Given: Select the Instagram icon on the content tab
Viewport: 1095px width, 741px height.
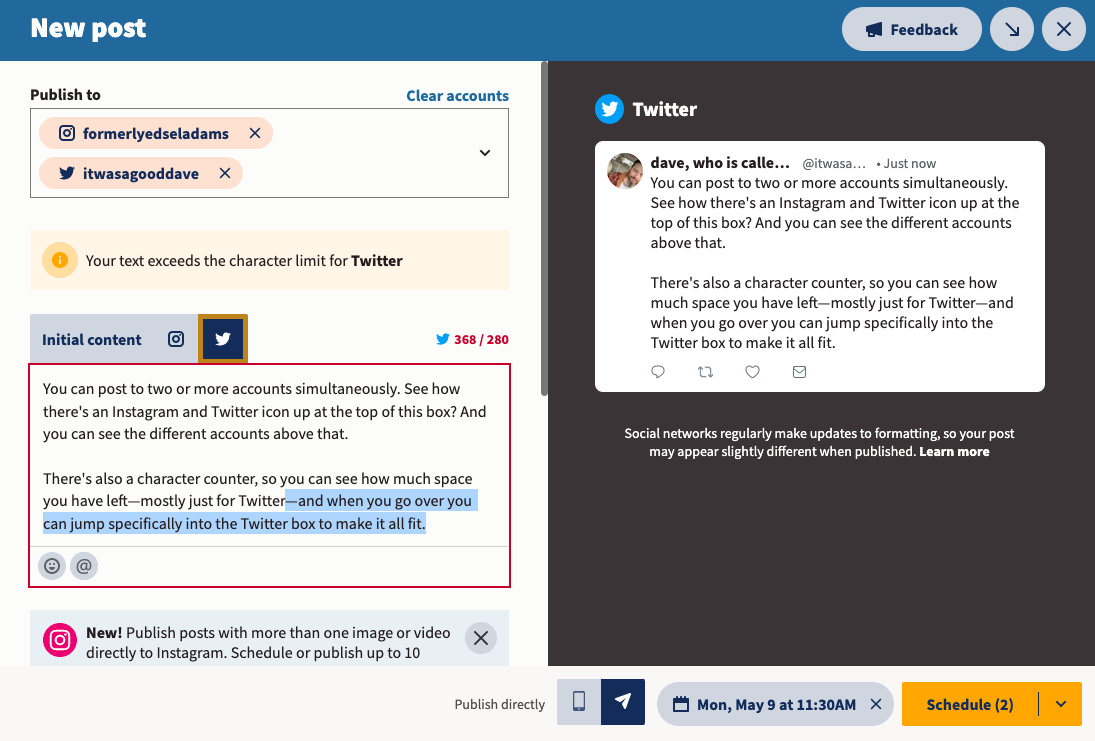Looking at the screenshot, I should (x=175, y=339).
